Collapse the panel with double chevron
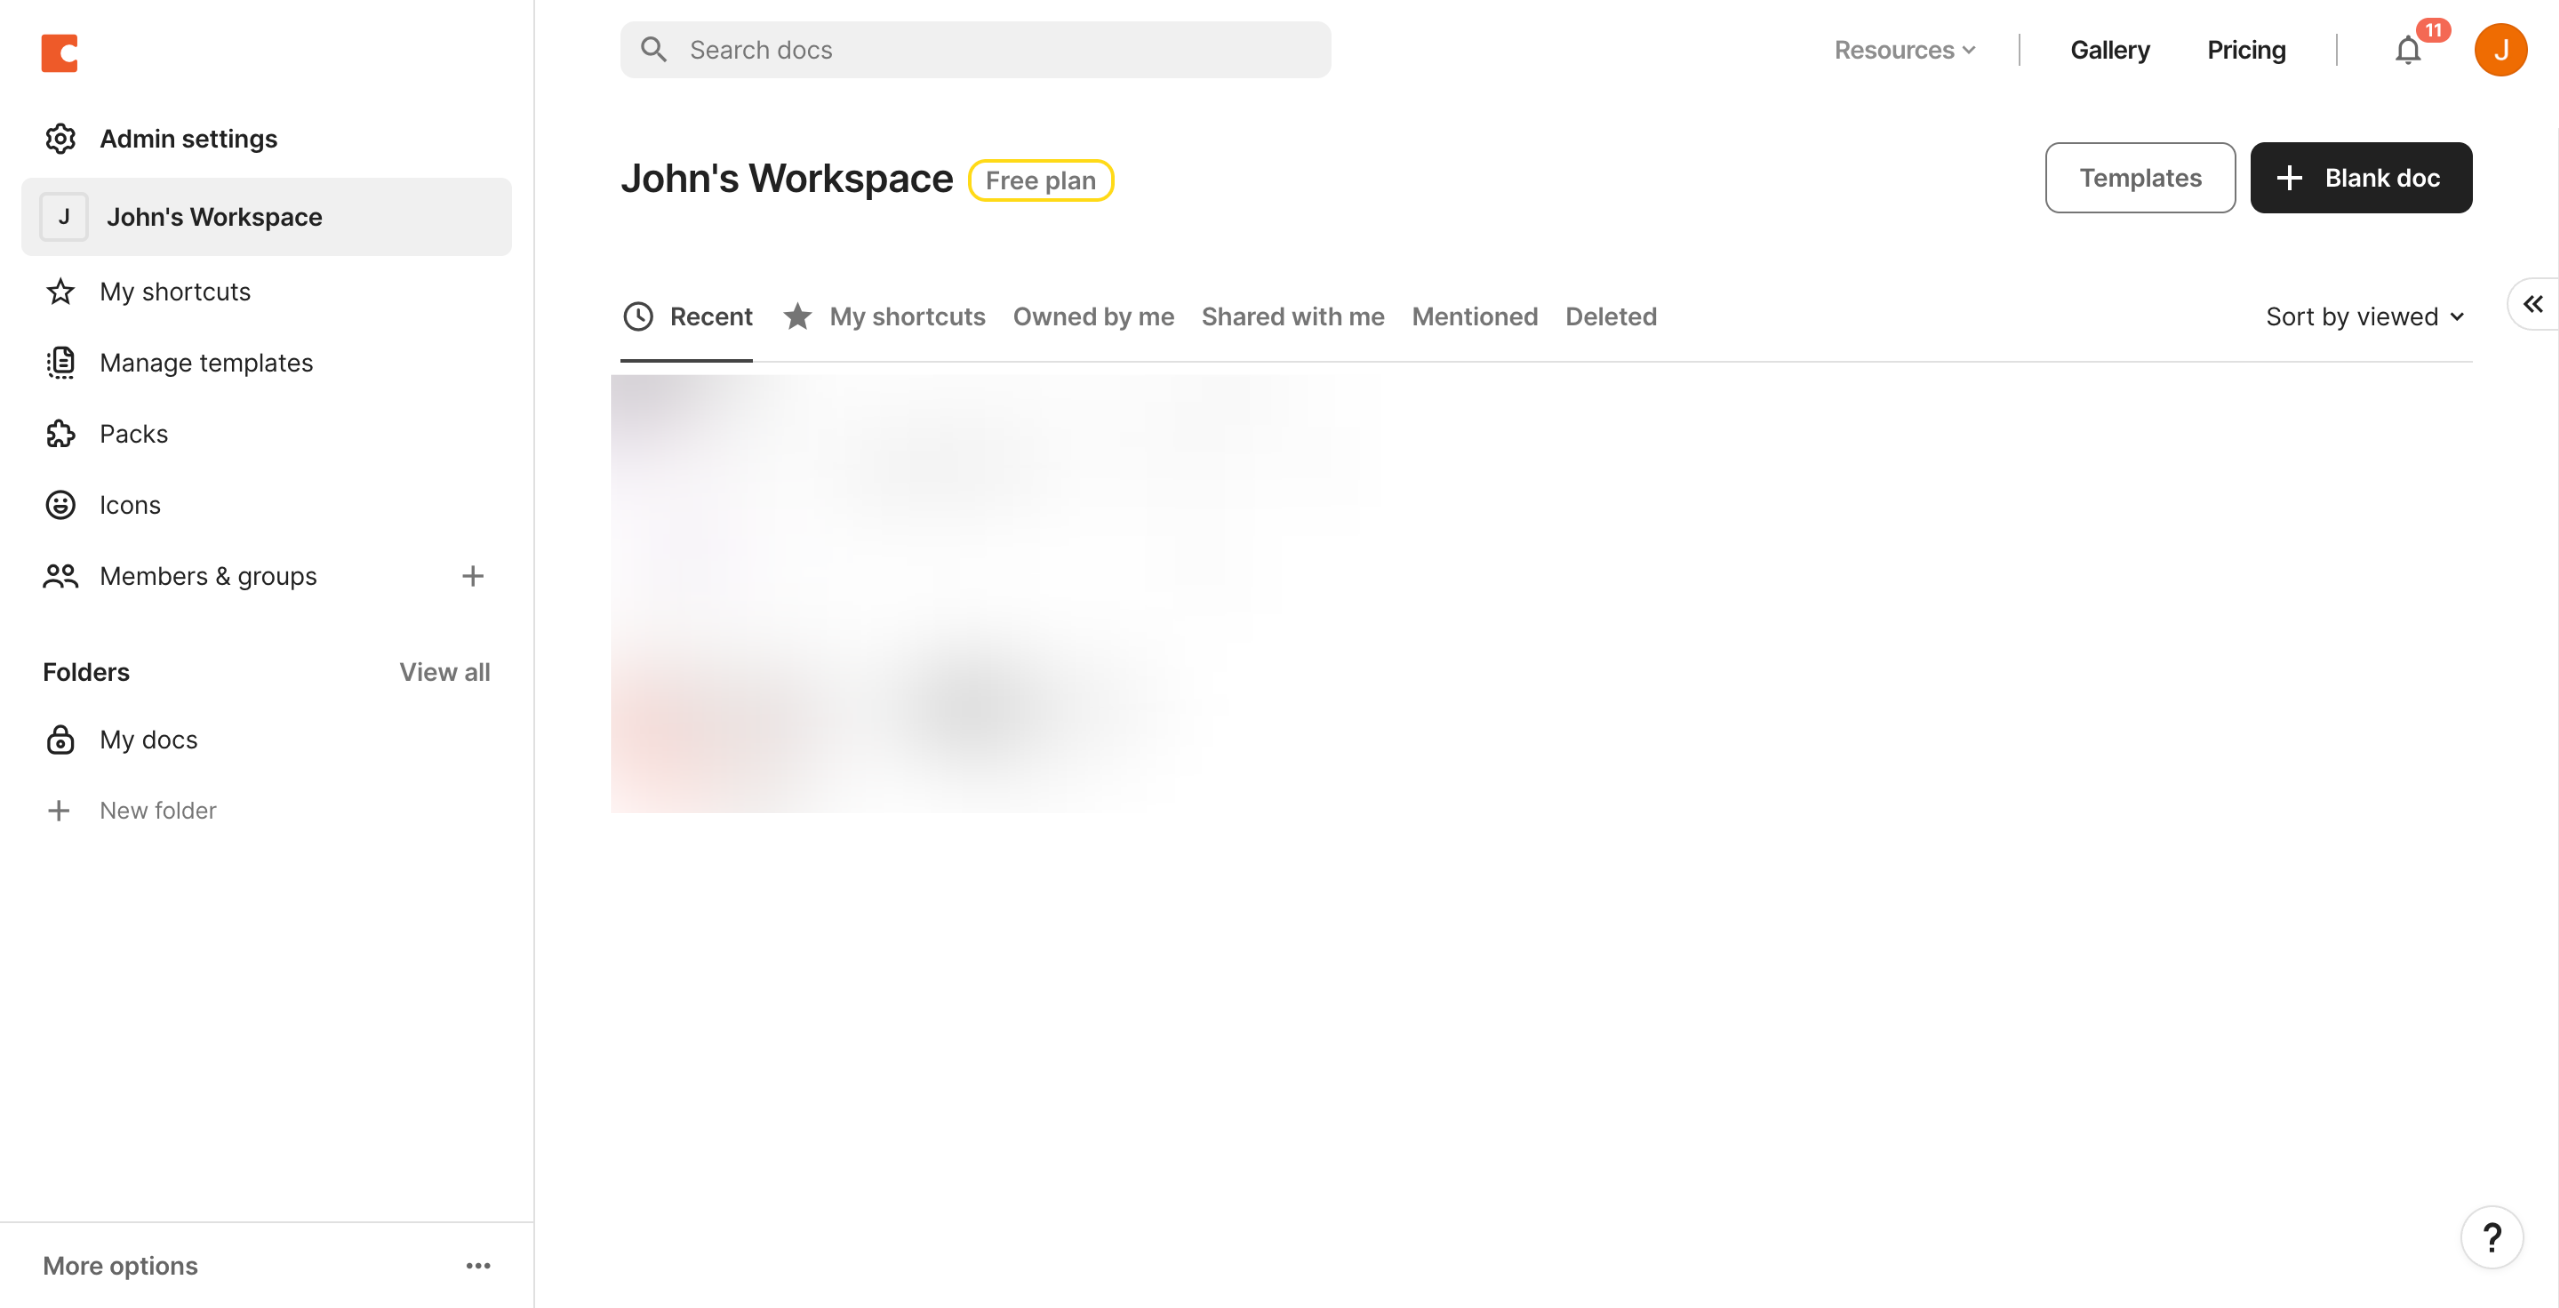The image size is (2559, 1308). pyautogui.click(x=2532, y=304)
